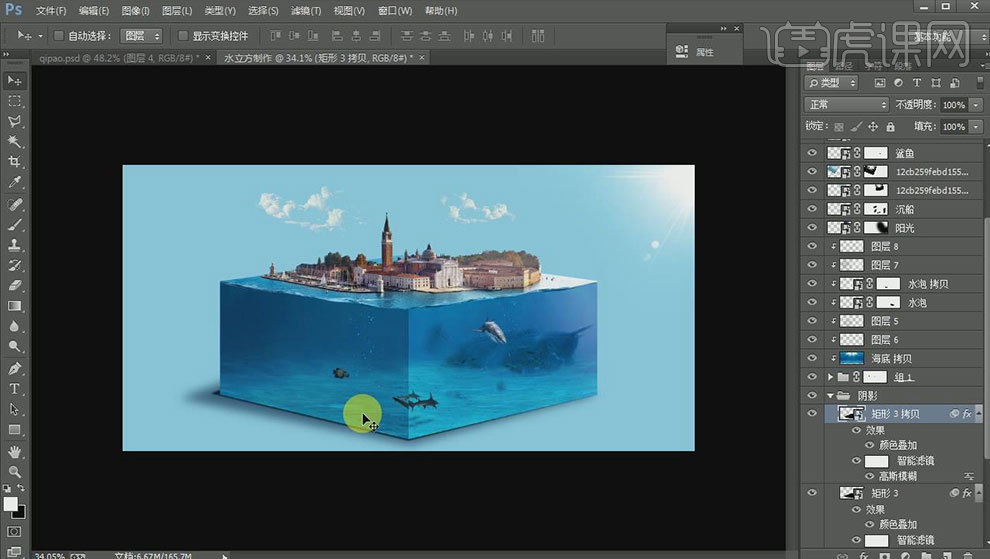This screenshot has height=559, width=990.
Task: Open the opacity 100% dropdown arrow
Action: 975,105
